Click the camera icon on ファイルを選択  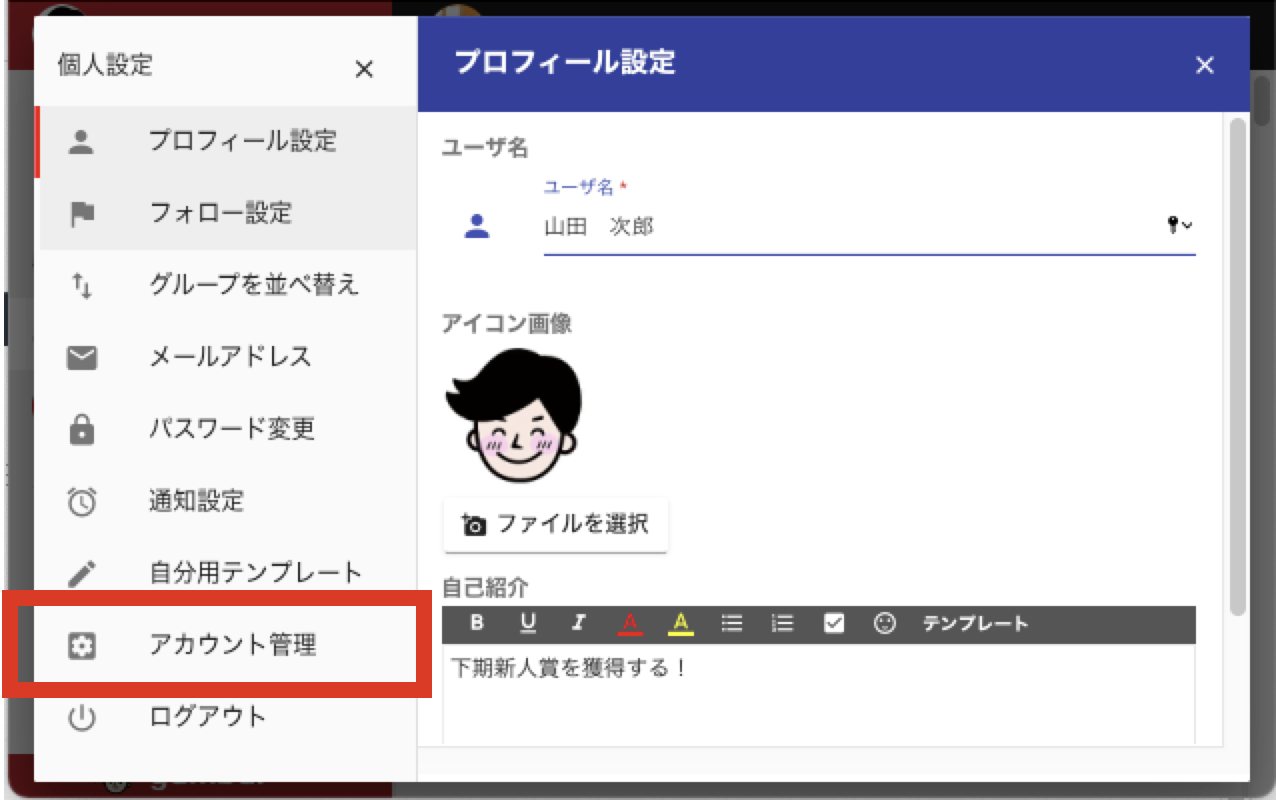[474, 524]
